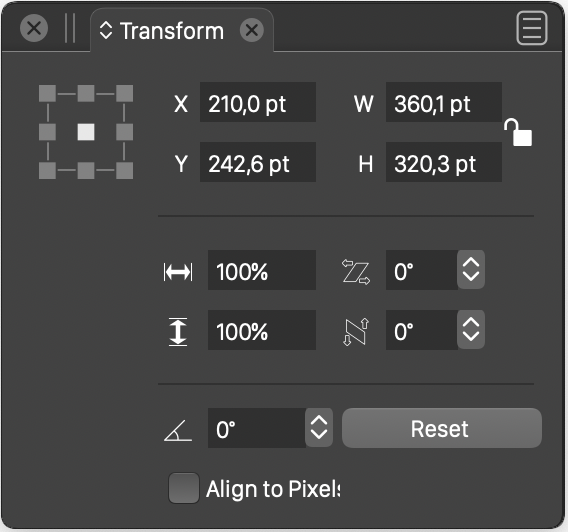The height and width of the screenshot is (532, 568).
Task: Open the Transform panel options menu
Action: (531, 28)
